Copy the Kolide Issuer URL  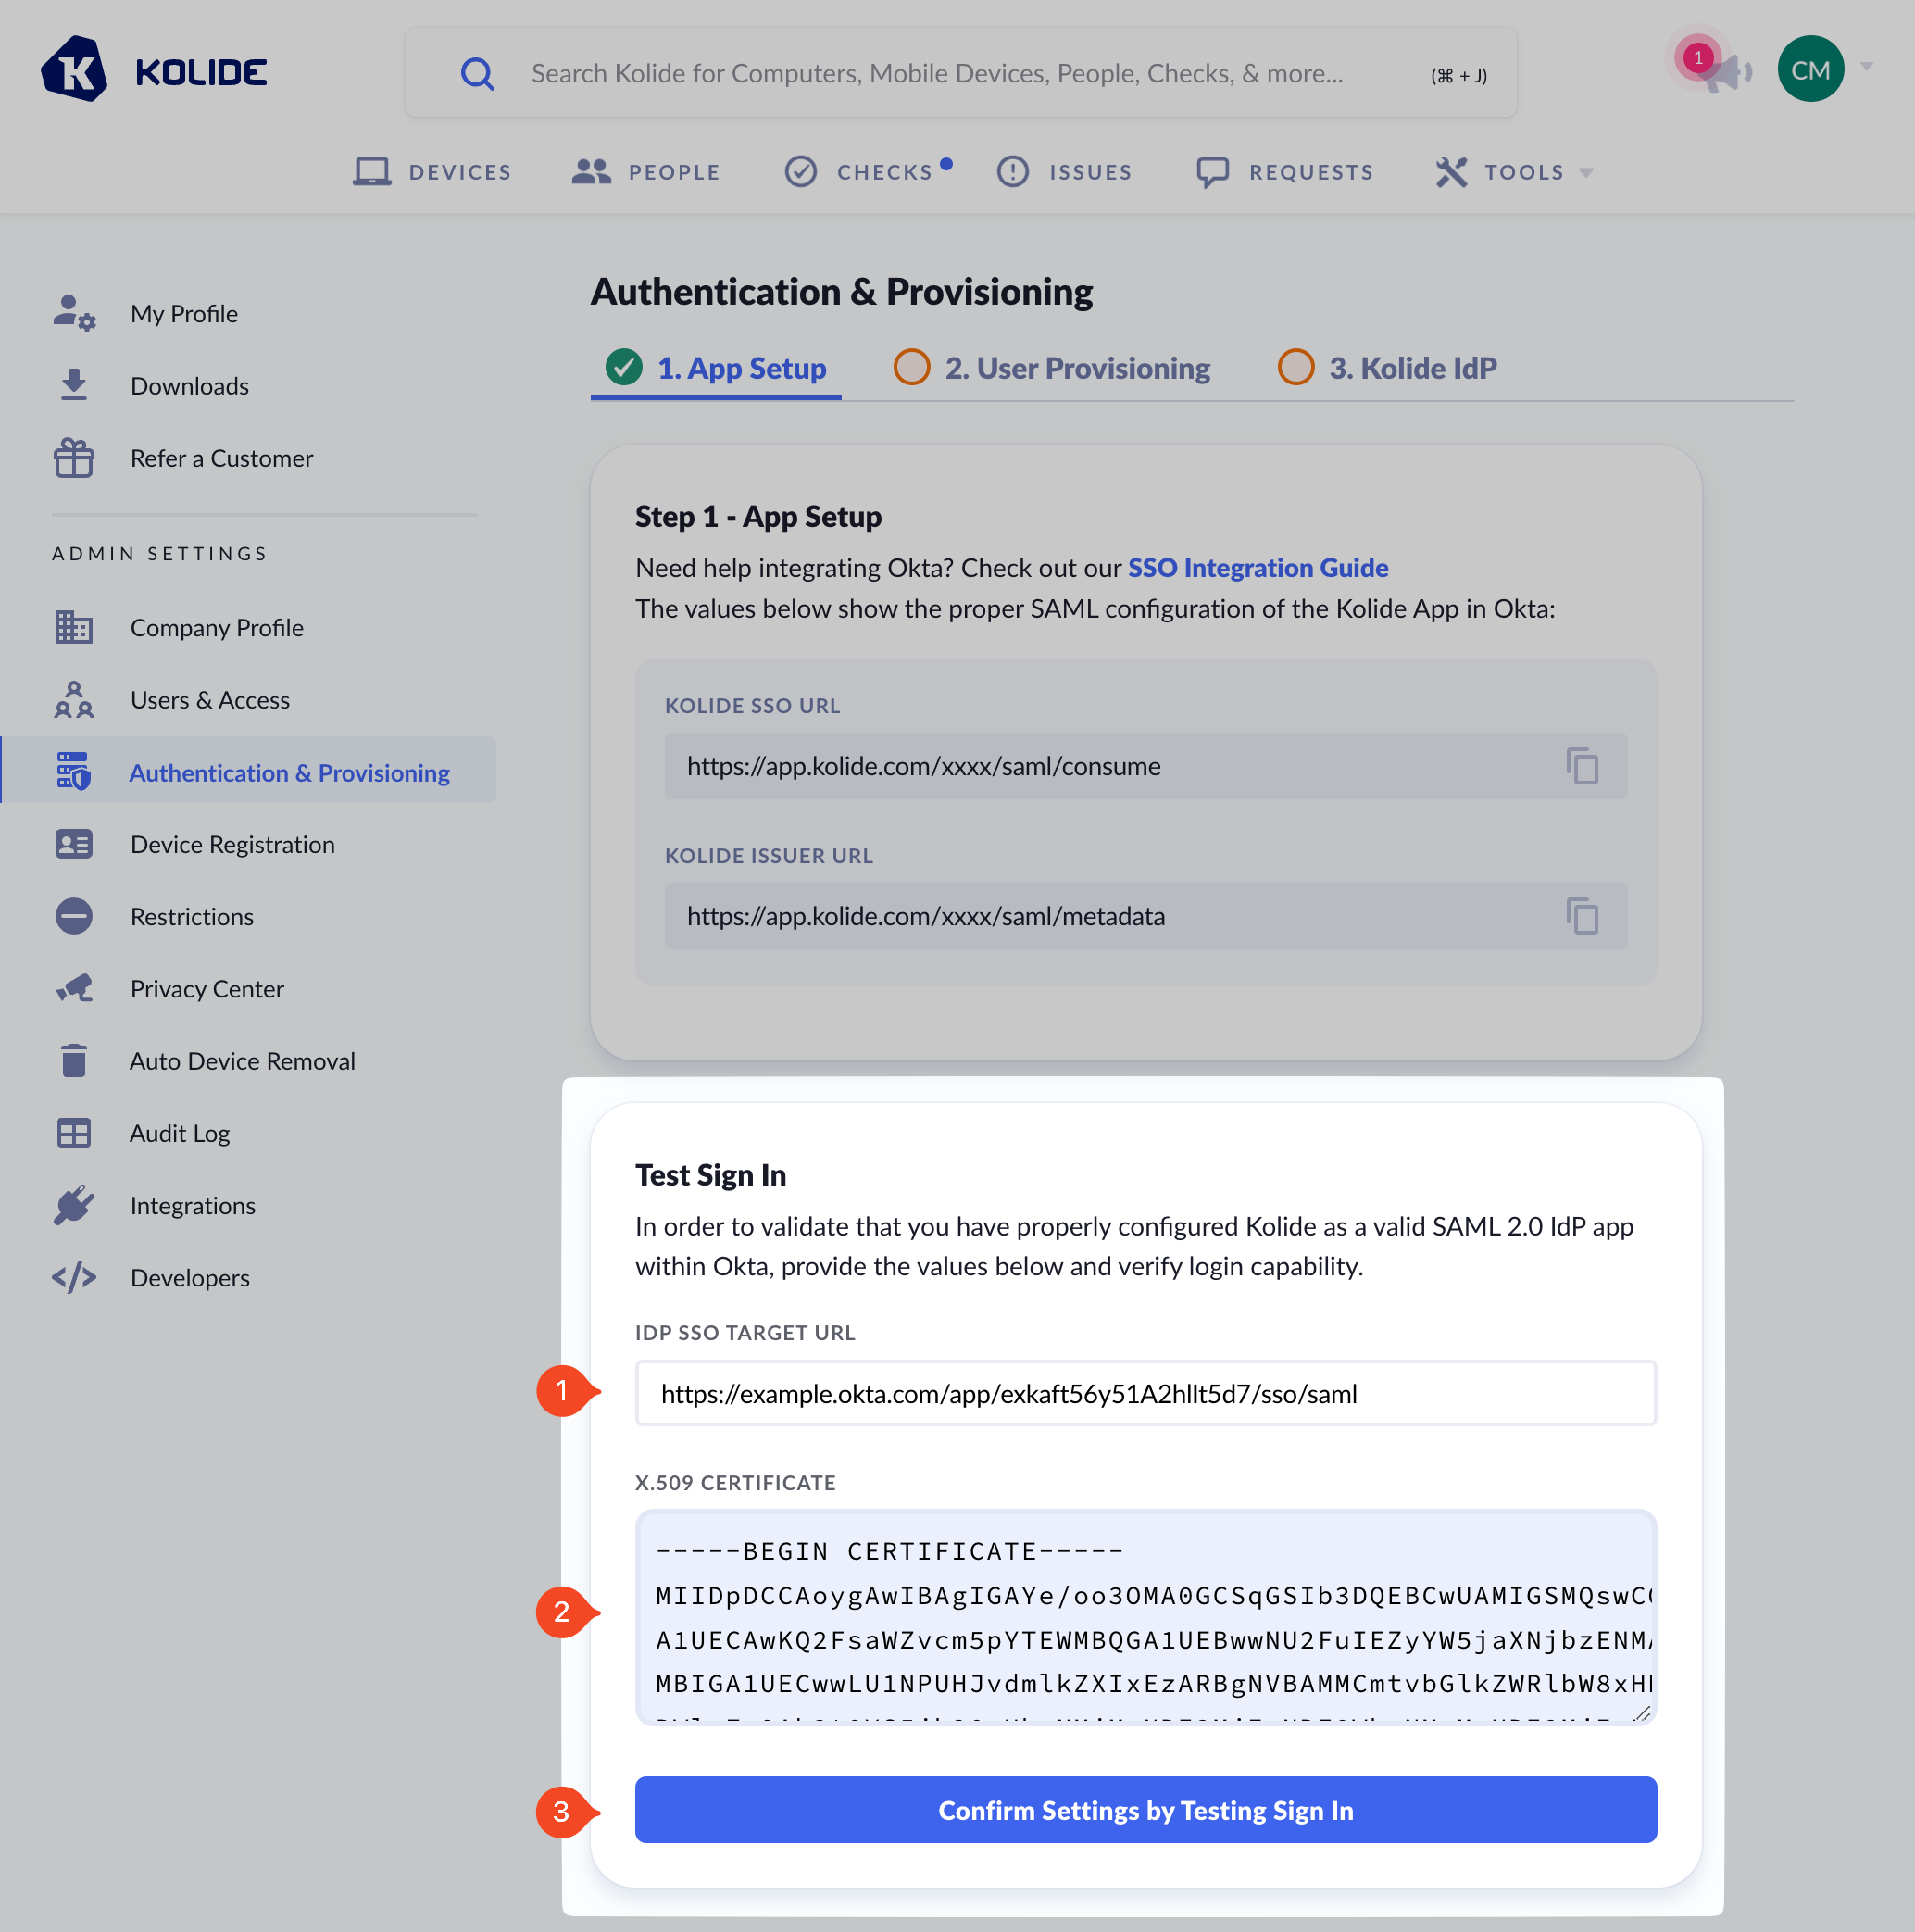pyautogui.click(x=1582, y=916)
